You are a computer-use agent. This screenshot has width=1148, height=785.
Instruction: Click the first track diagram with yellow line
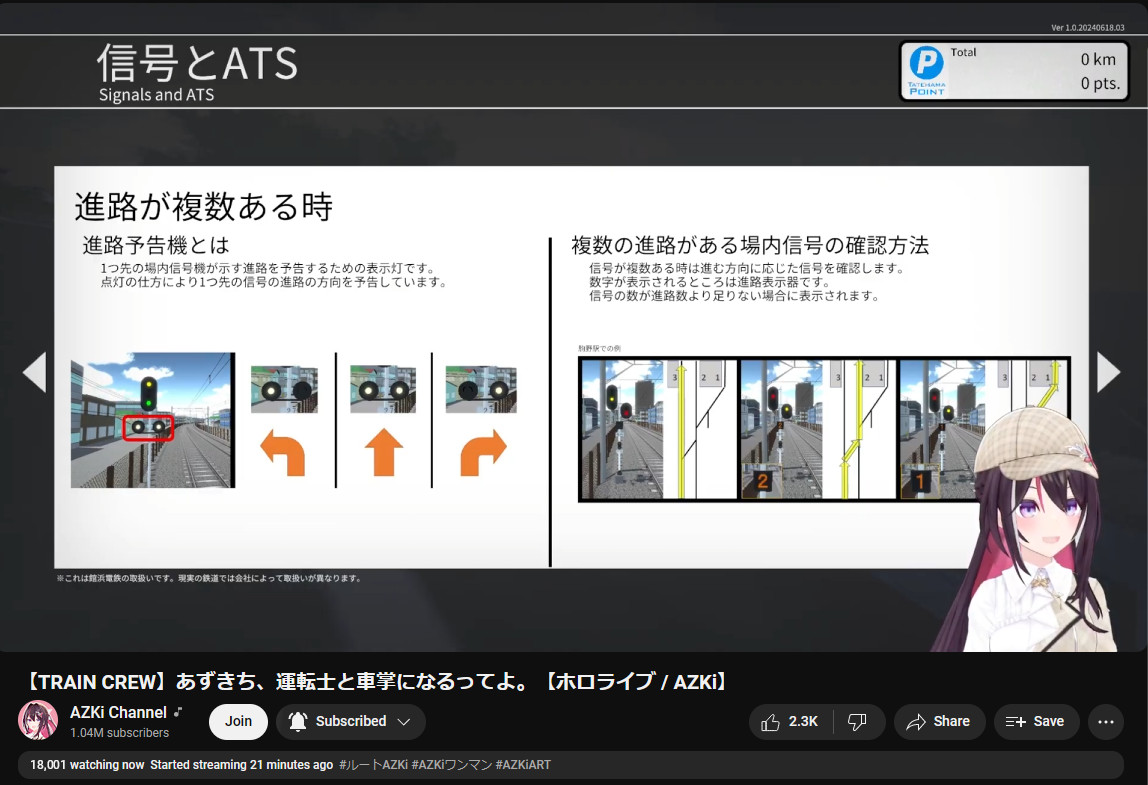tap(699, 429)
